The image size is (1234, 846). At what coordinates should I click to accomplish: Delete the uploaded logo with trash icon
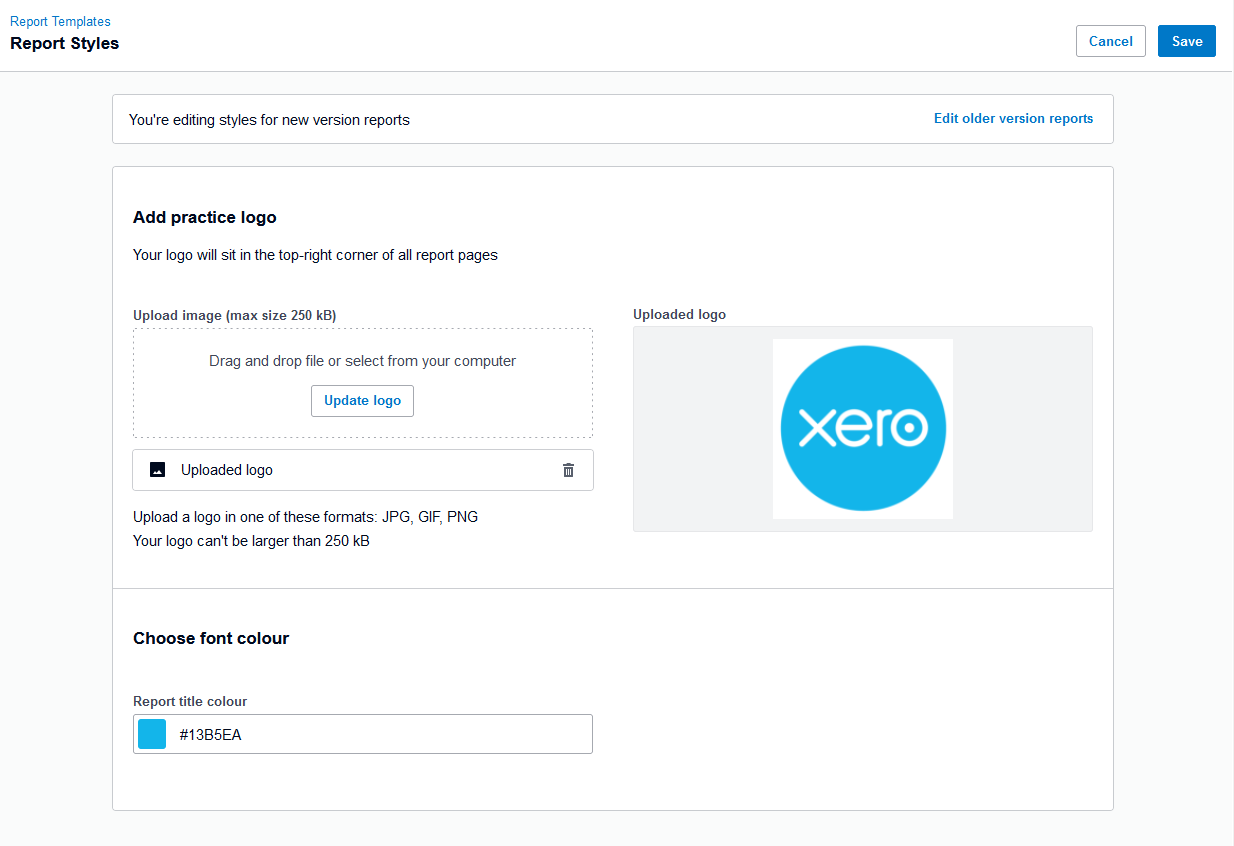tap(568, 470)
